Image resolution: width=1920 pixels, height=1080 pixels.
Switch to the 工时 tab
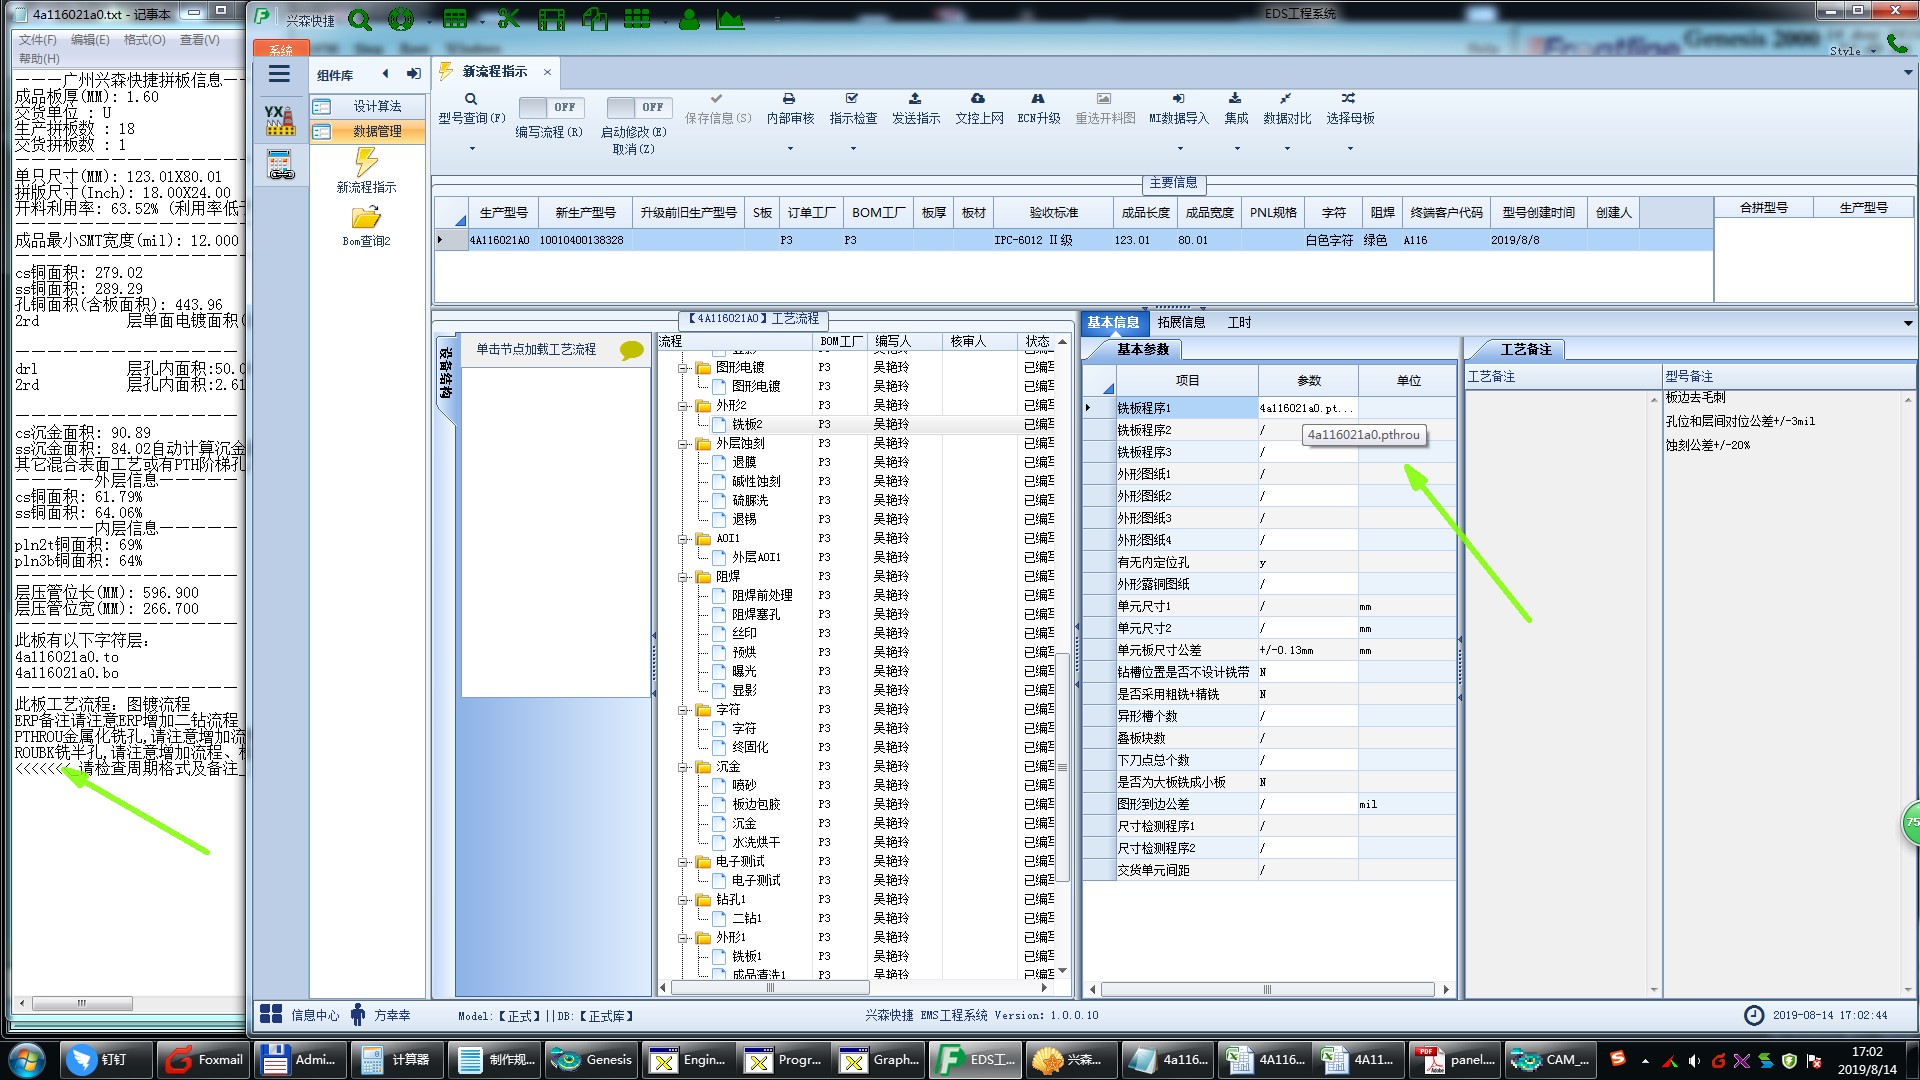1239,322
